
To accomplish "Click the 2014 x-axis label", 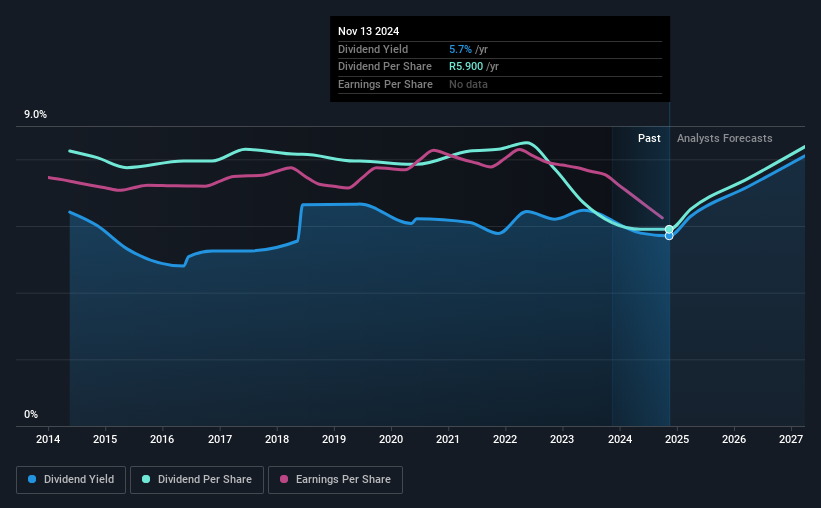I will coord(48,439).
